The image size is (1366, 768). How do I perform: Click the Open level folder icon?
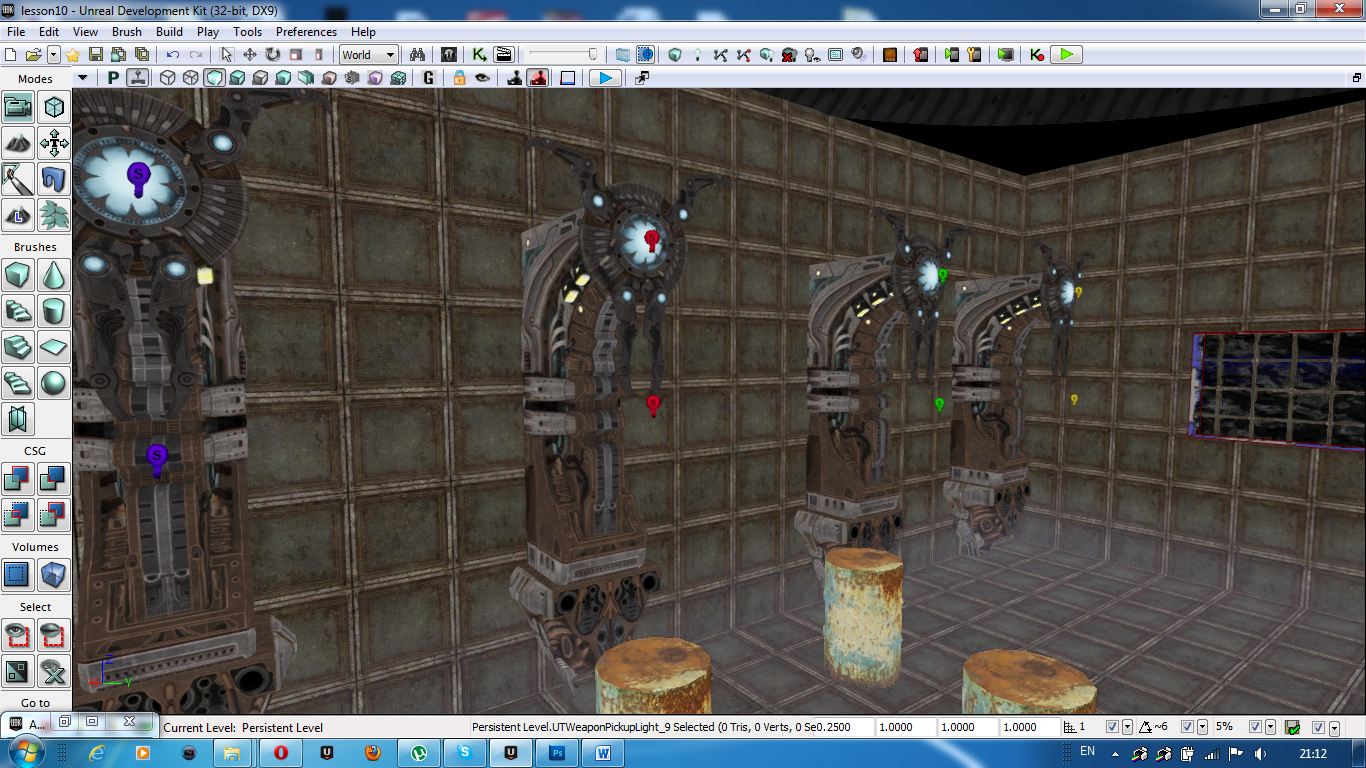[33, 55]
